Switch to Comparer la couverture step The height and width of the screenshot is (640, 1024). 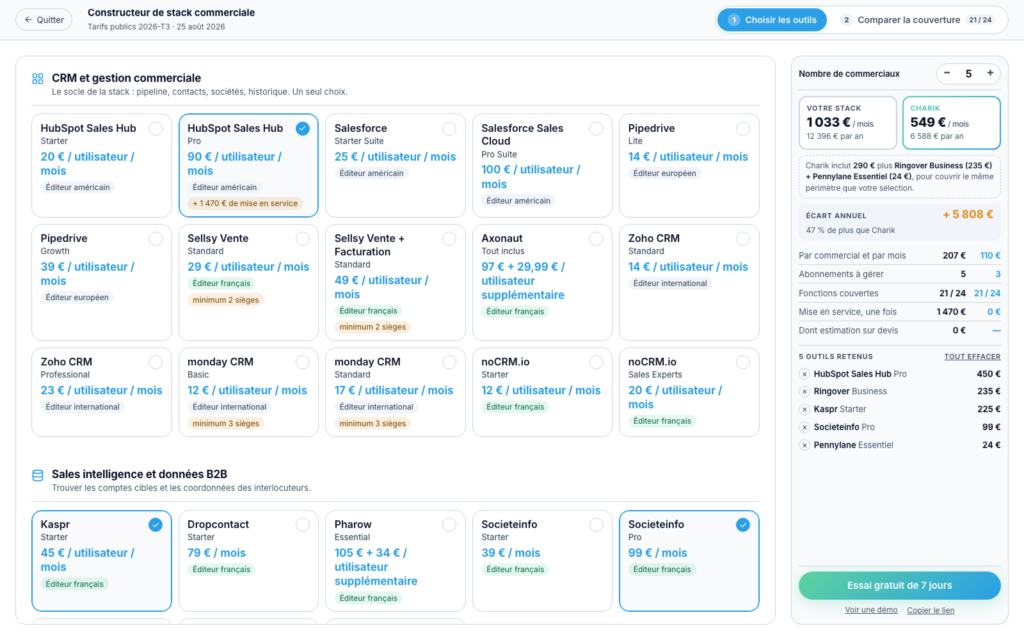point(917,20)
